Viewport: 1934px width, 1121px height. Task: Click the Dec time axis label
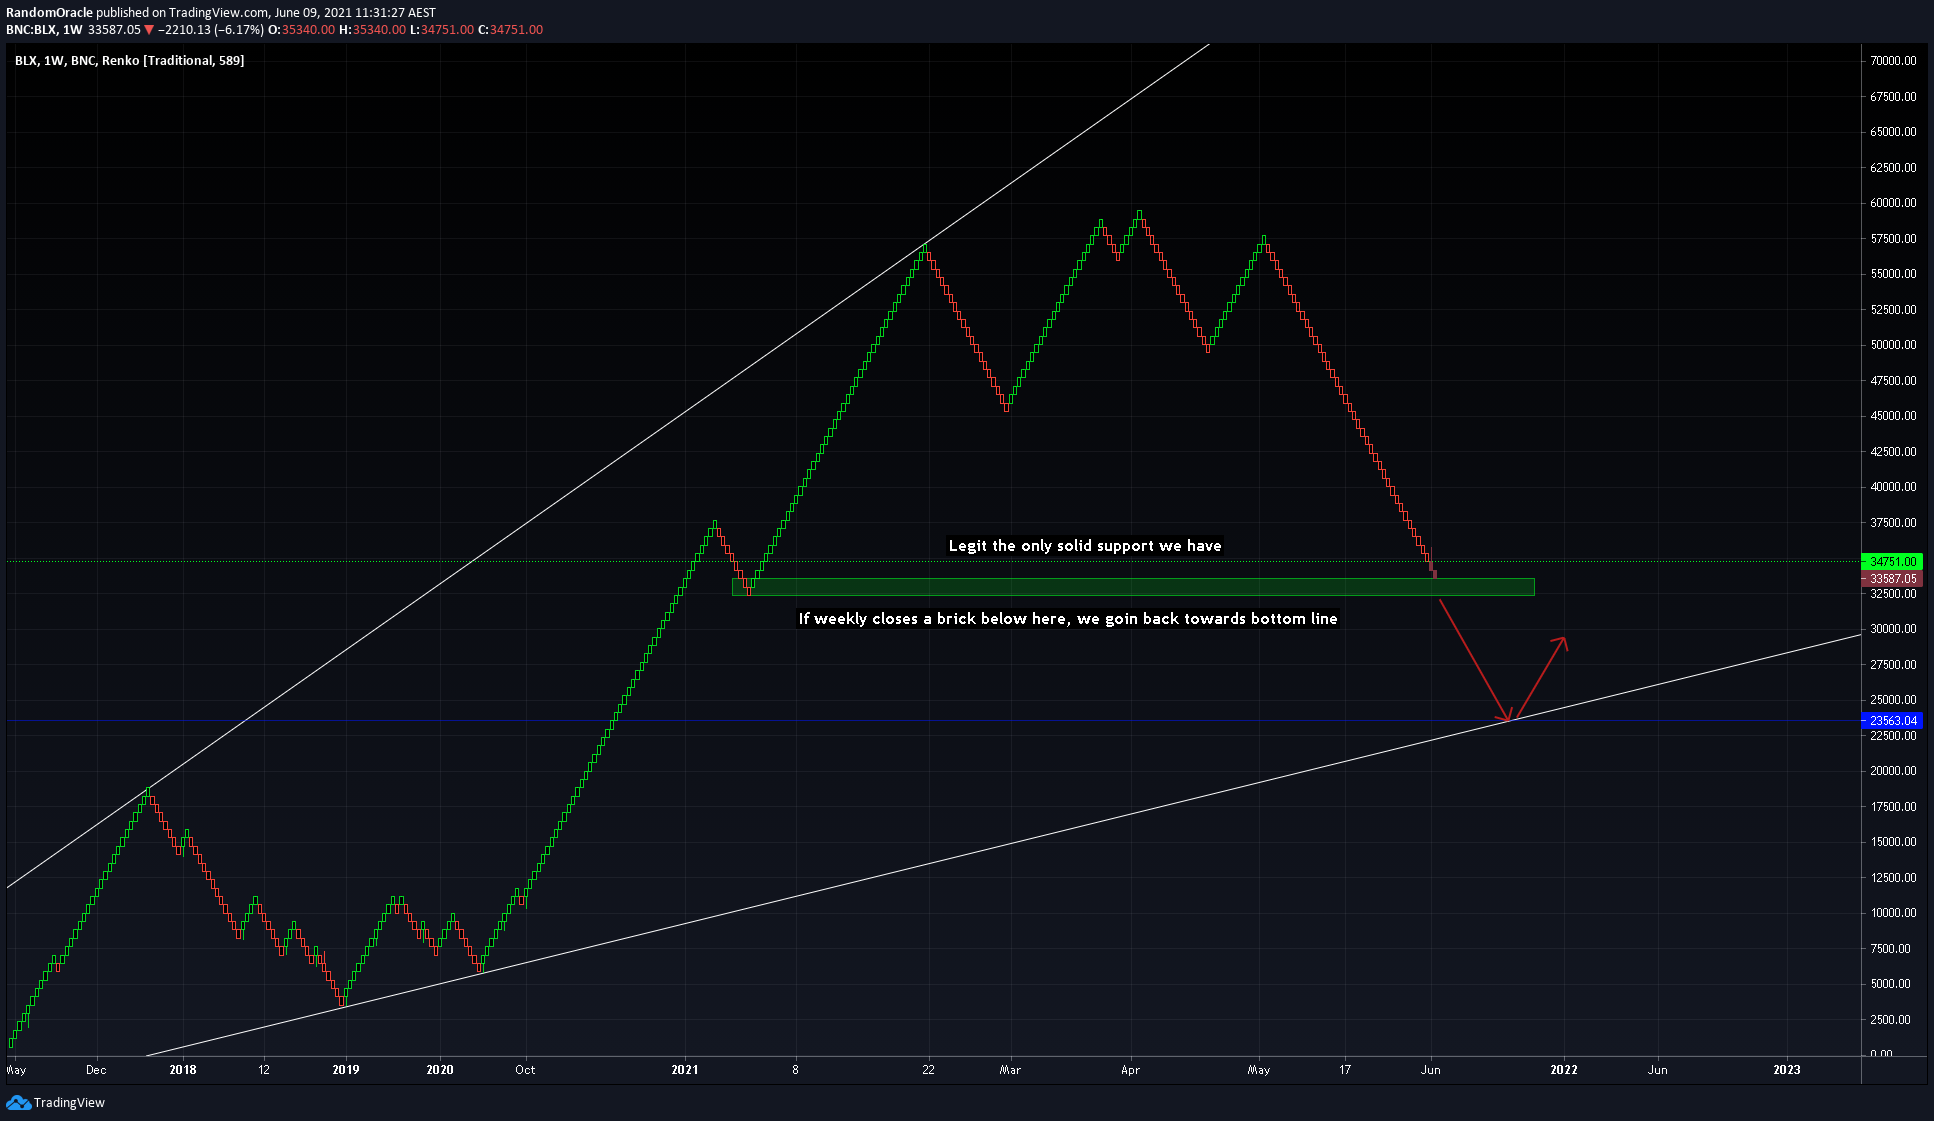(96, 1070)
